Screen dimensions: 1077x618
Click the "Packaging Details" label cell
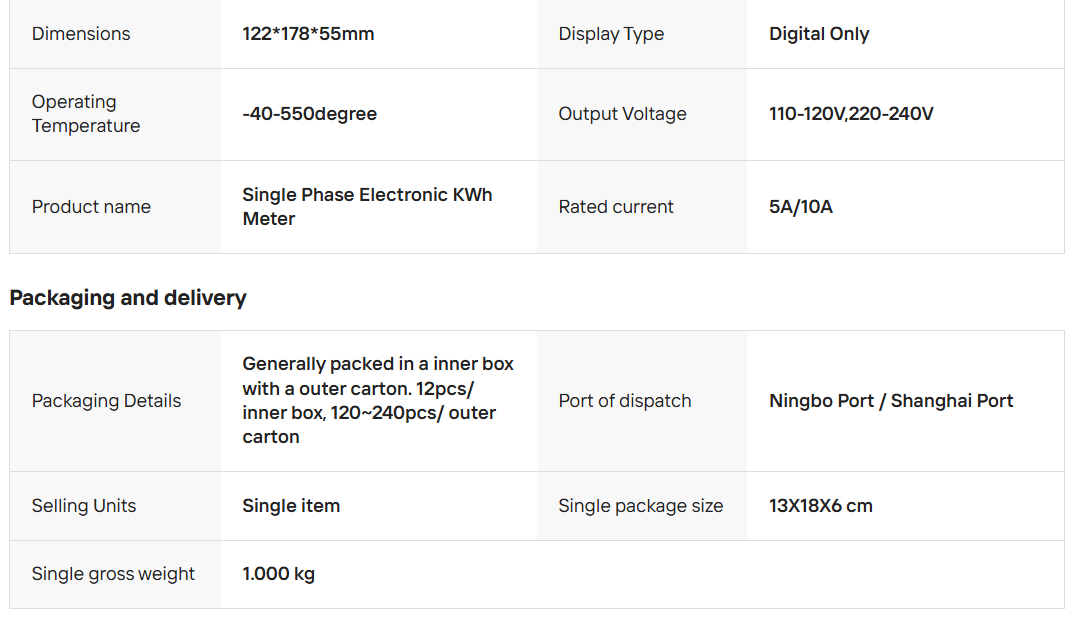[x=106, y=401]
